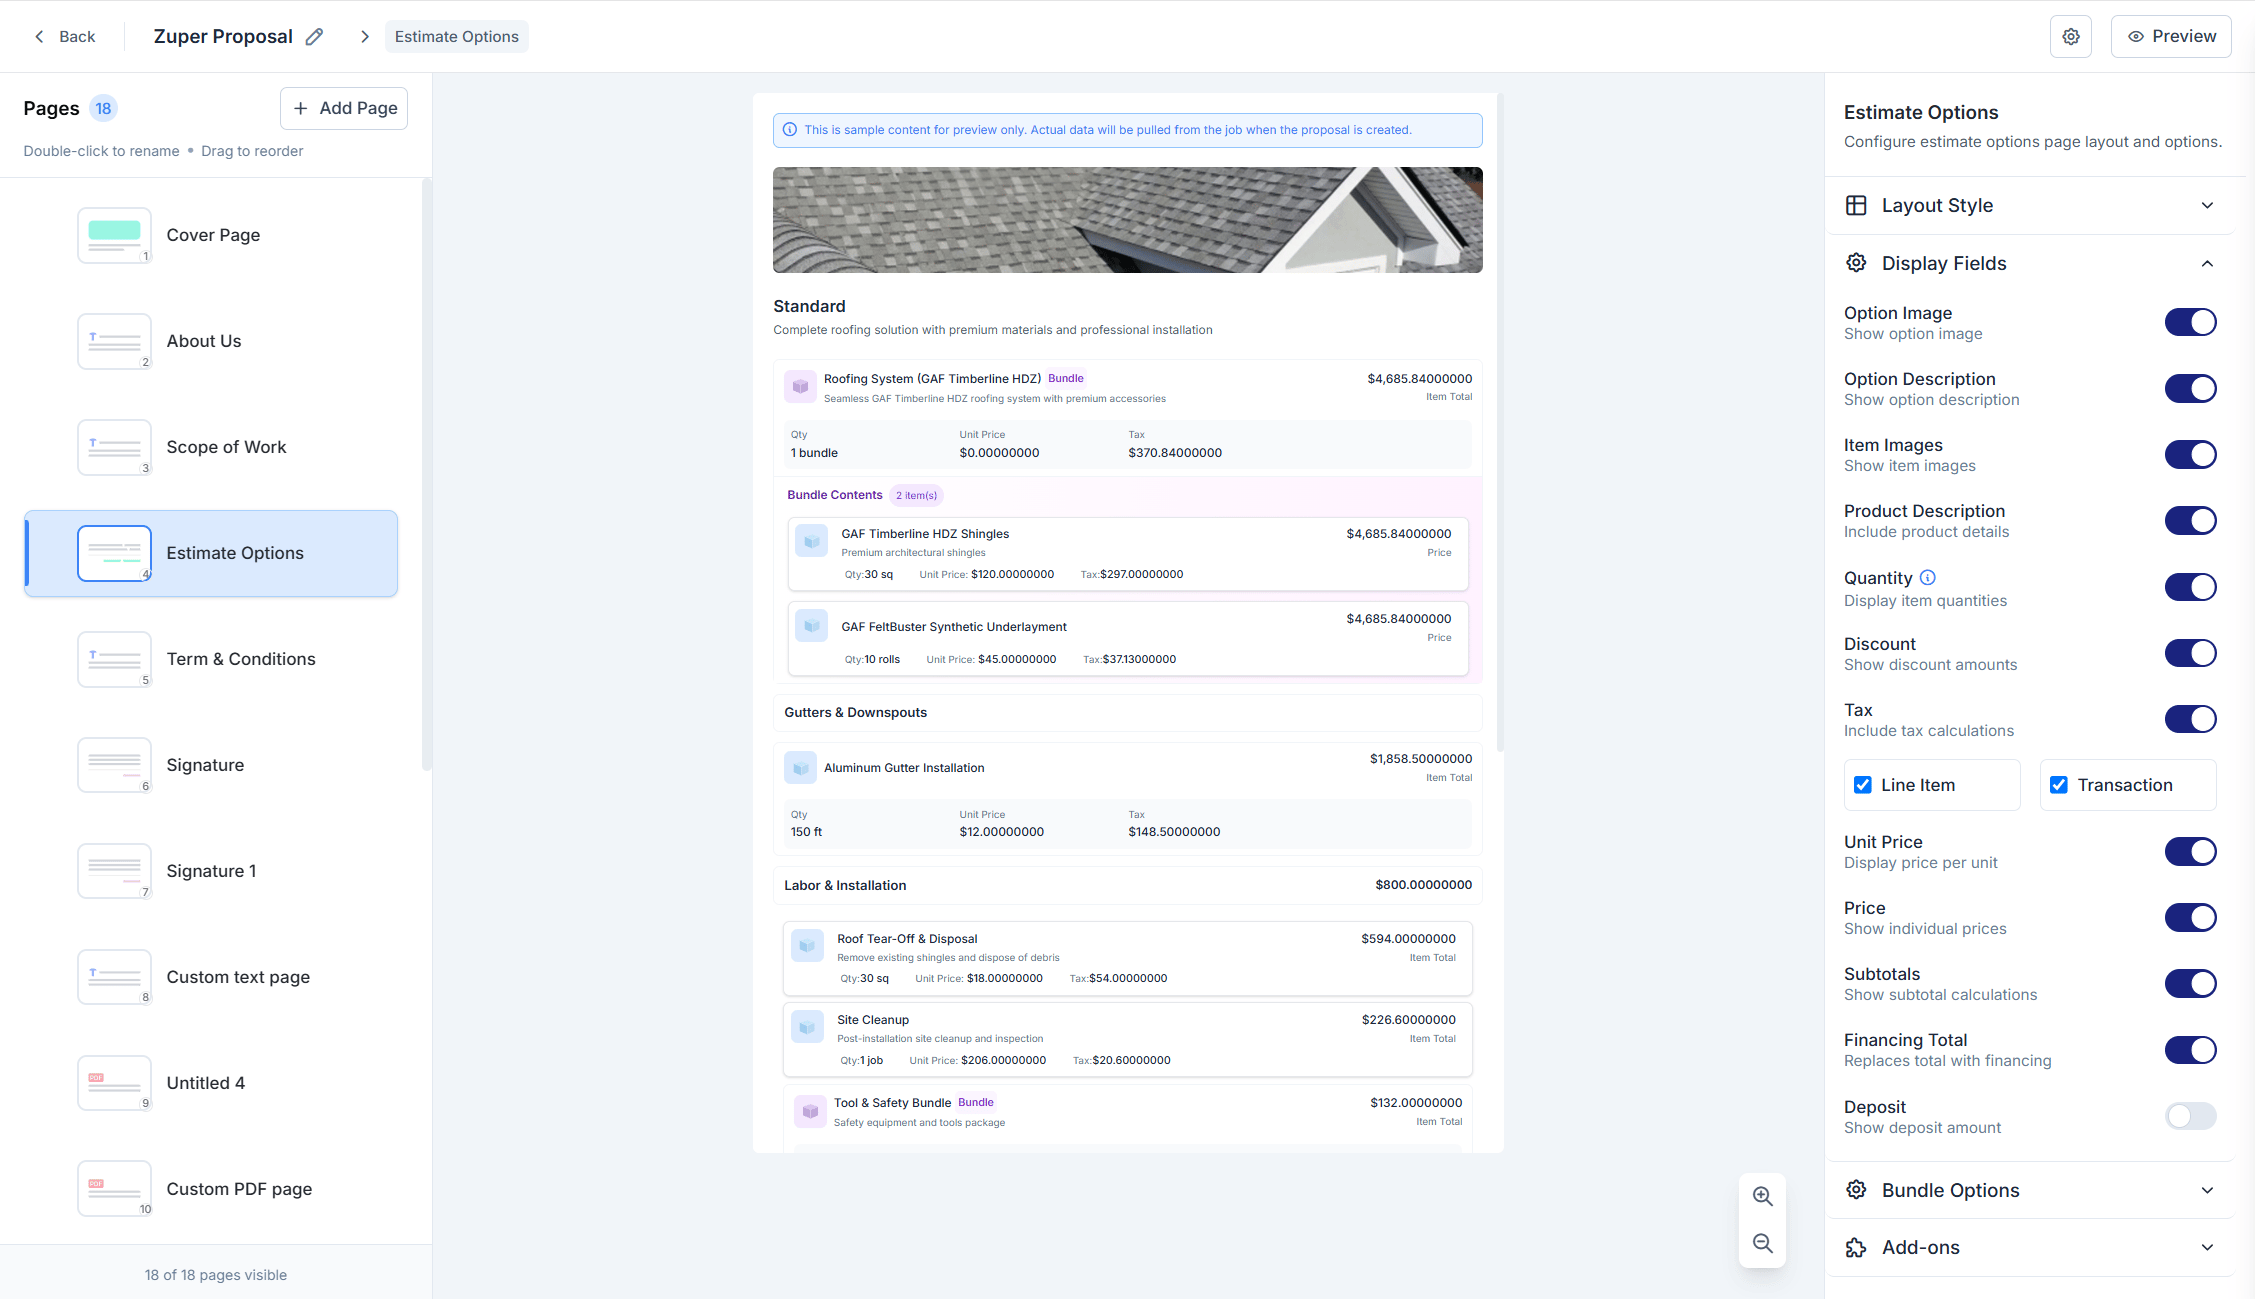2255x1299 pixels.
Task: Click the Standard option heading
Action: coord(809,306)
